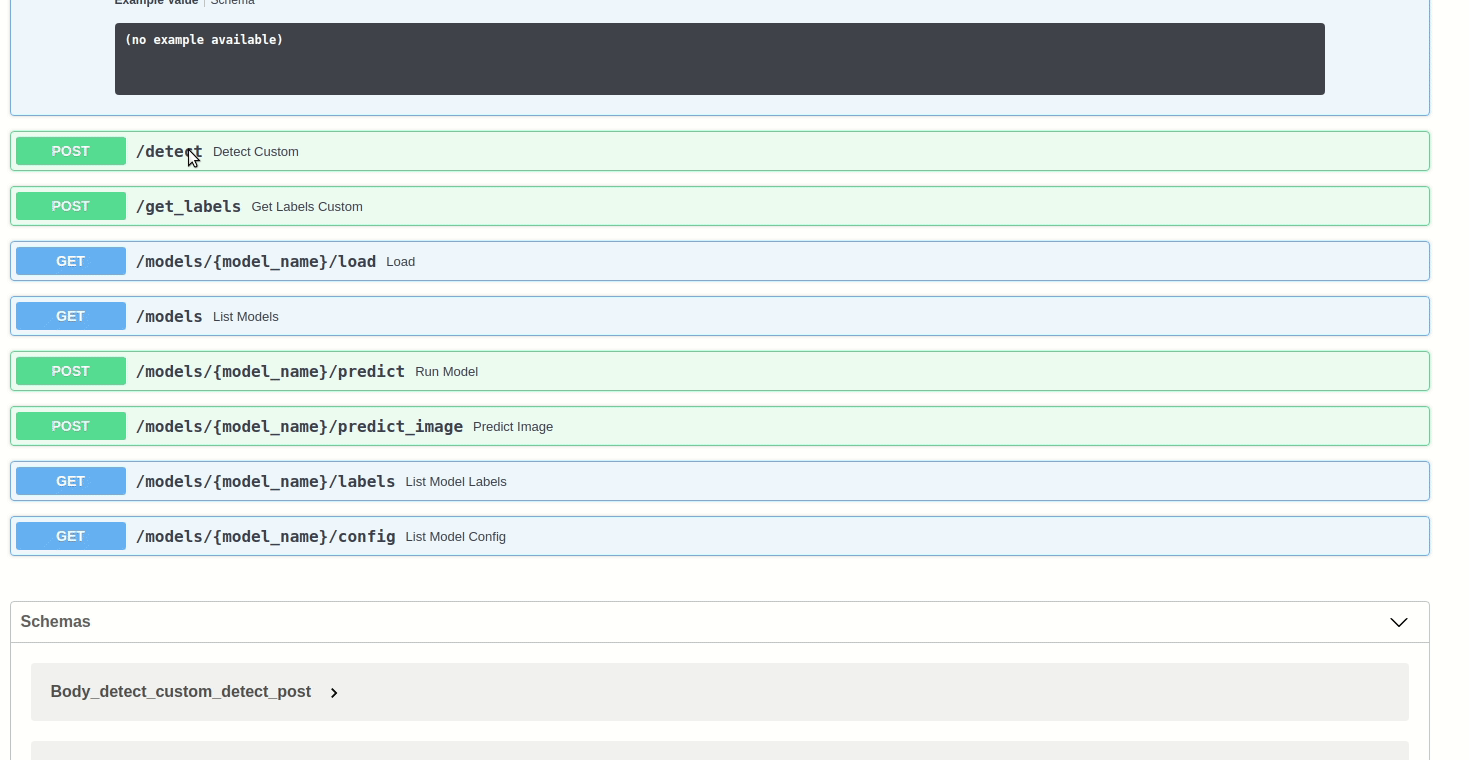The height and width of the screenshot is (760, 1469).
Task: Click the GET badge on /models
Action: click(70, 316)
